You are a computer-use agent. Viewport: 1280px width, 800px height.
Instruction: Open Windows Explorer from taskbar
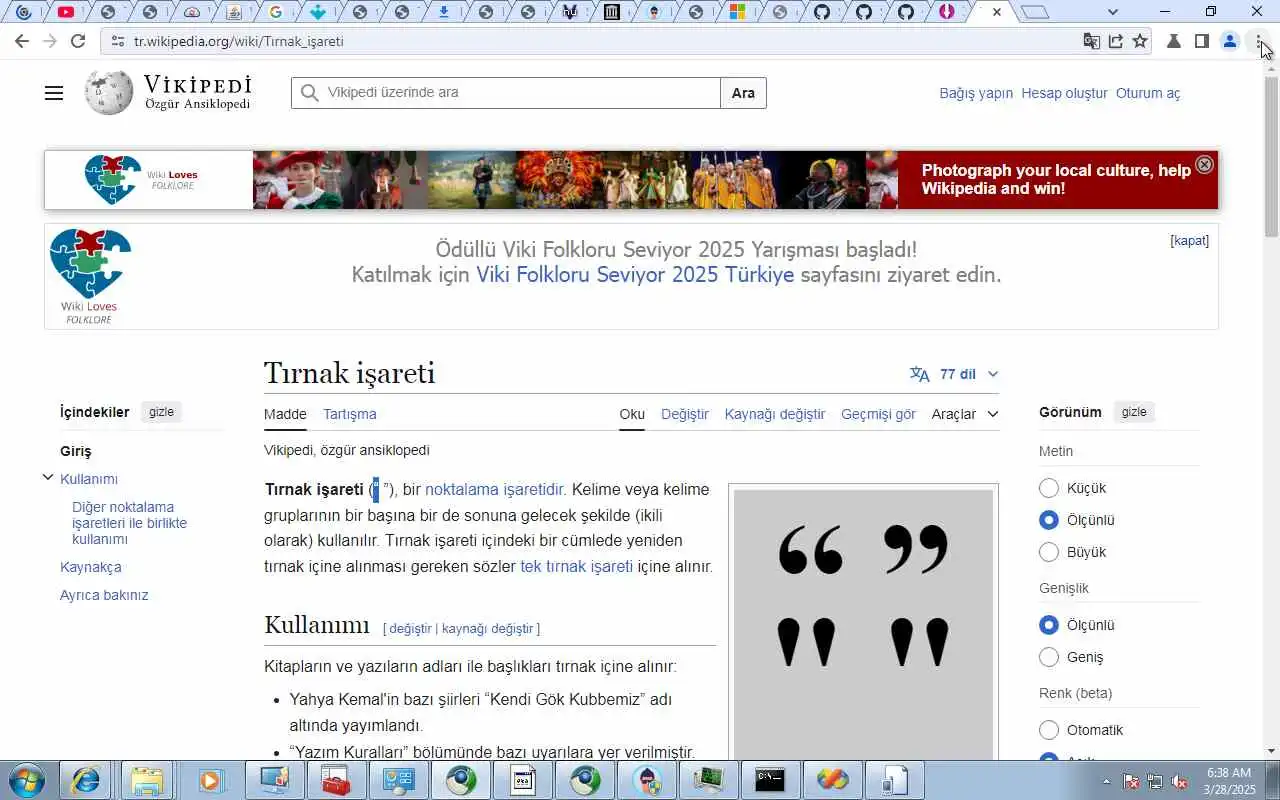[x=147, y=780]
